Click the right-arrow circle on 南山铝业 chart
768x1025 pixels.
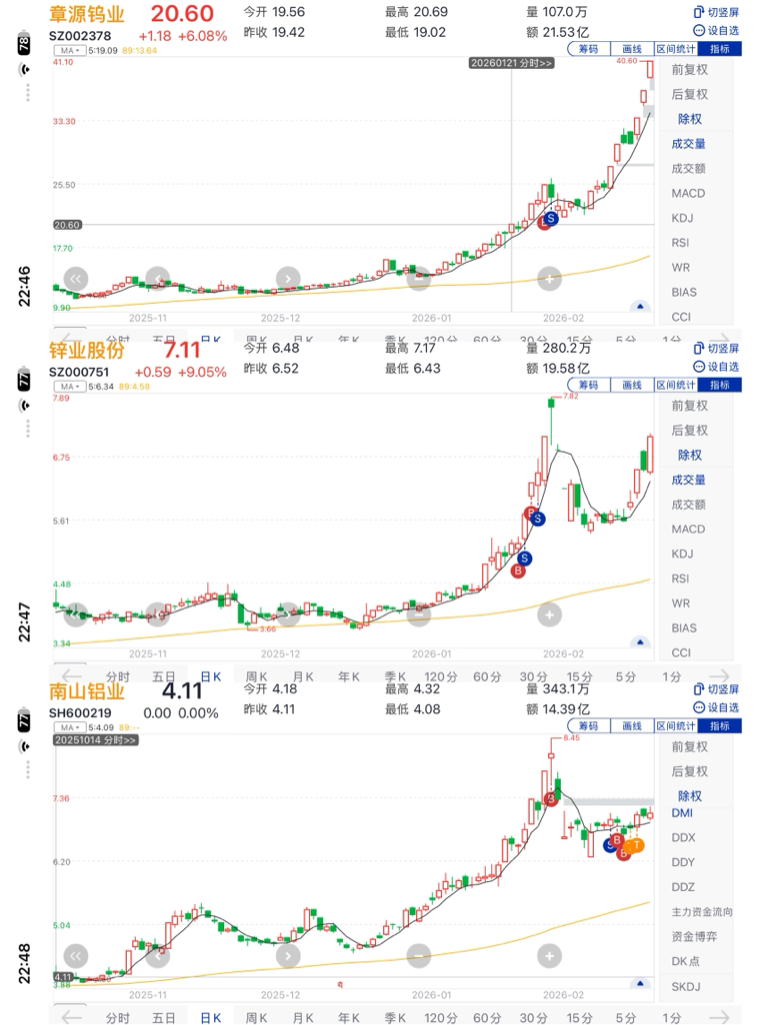coord(288,956)
